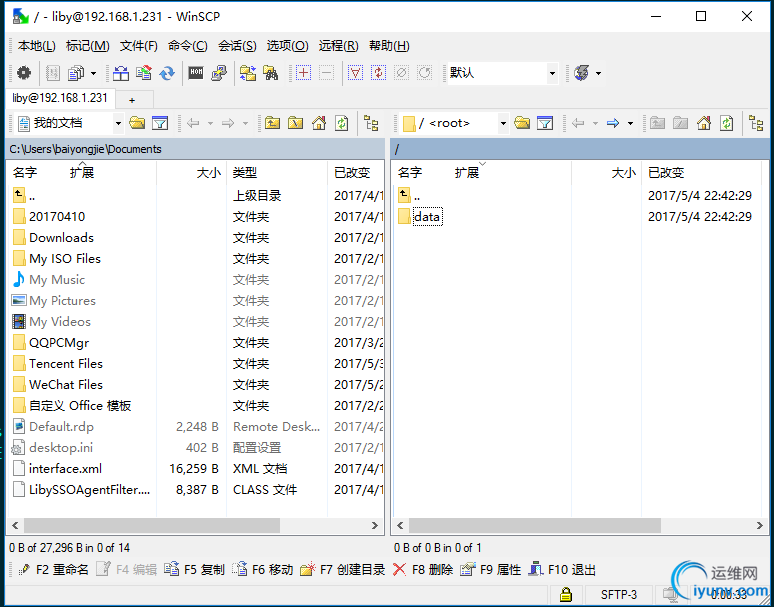This screenshot has width=774, height=607.
Task: Click the plus new session tab
Action: click(132, 100)
